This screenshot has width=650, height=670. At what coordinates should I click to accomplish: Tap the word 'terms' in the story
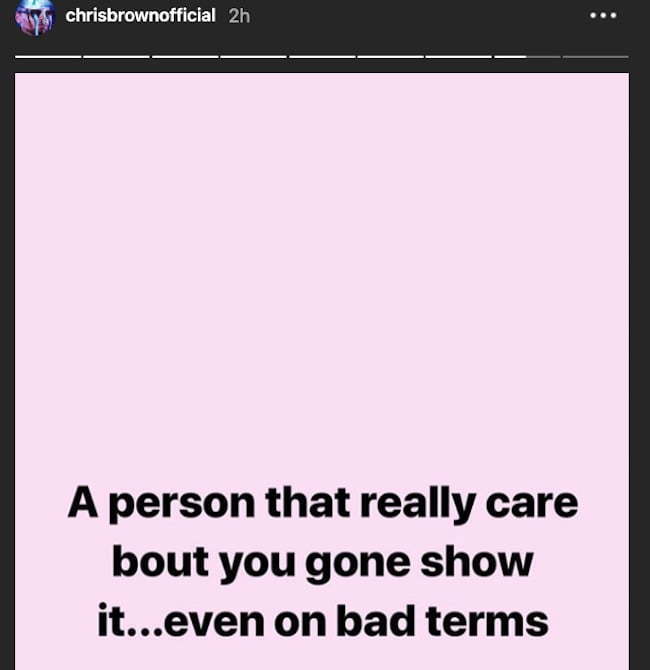pos(487,622)
